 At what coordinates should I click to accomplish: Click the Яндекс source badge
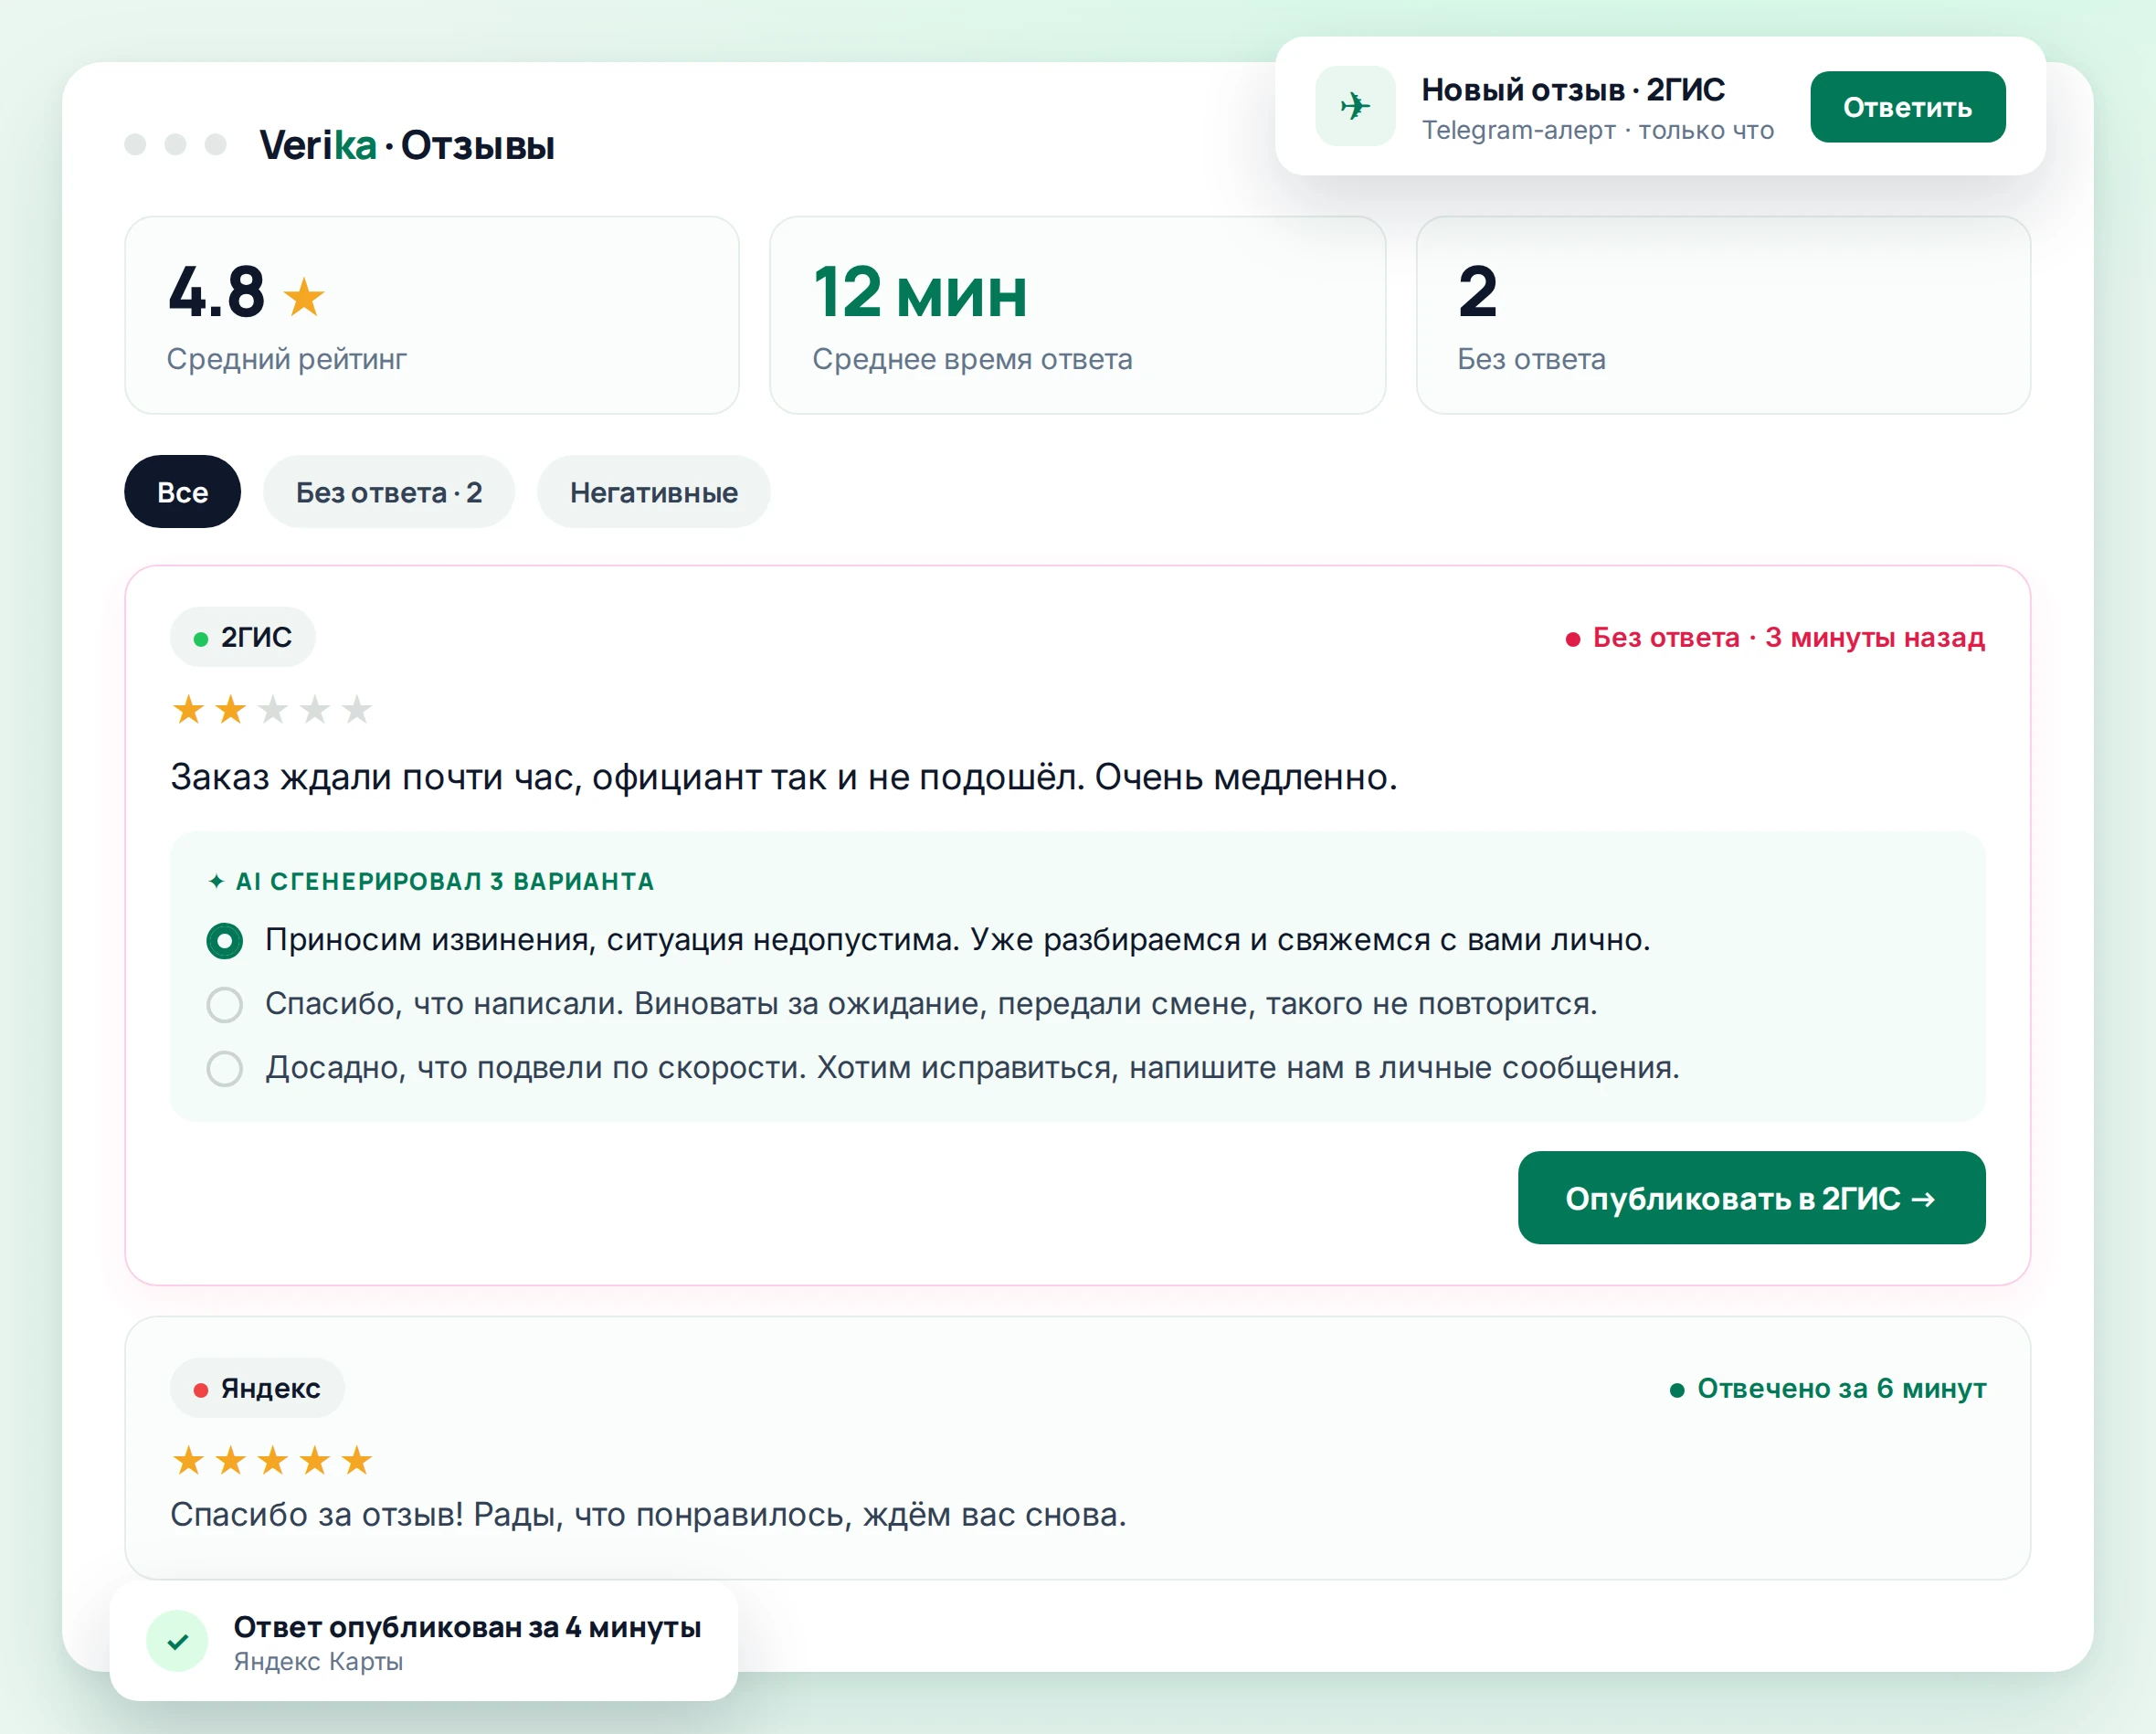(x=257, y=1388)
